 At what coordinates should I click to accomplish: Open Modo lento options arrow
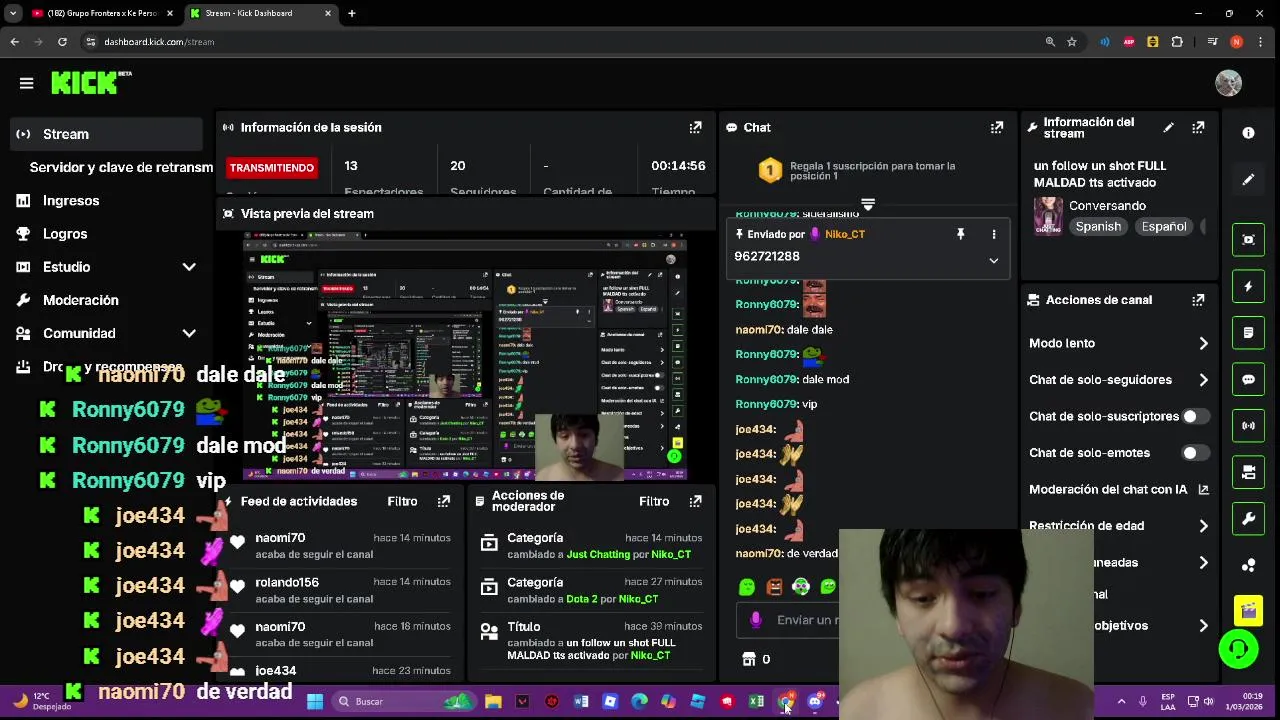(x=1203, y=343)
